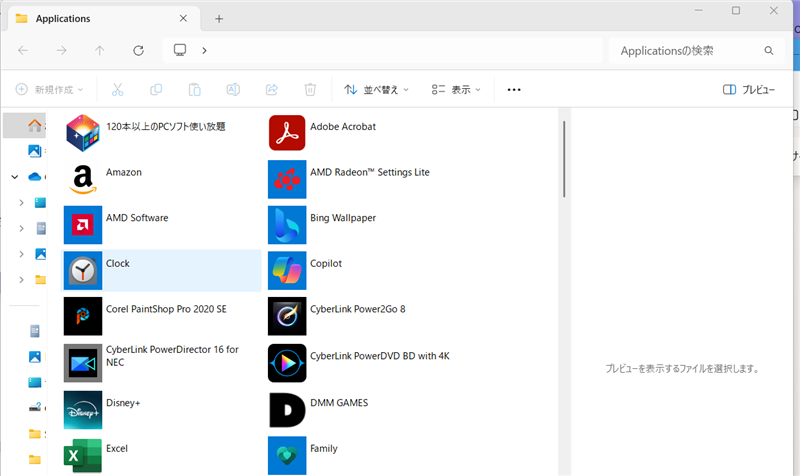Click the Copilot app icon
Screen dimensions: 800x476
click(287, 270)
